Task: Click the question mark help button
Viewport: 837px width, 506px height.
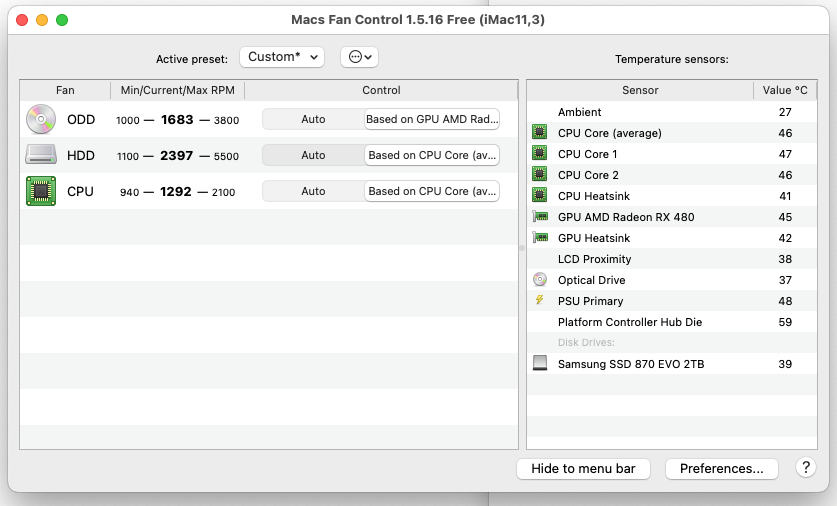Action: (806, 468)
